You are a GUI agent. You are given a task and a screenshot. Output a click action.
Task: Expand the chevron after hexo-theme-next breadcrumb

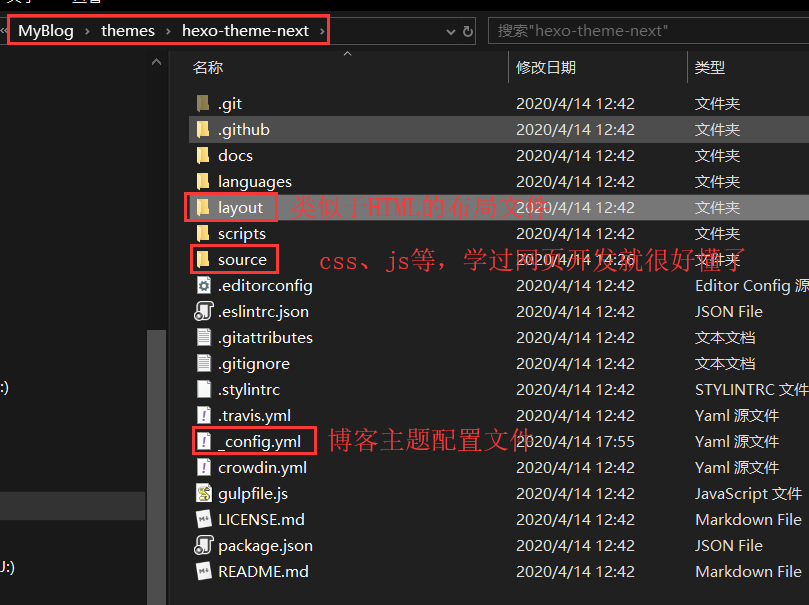pos(321,31)
